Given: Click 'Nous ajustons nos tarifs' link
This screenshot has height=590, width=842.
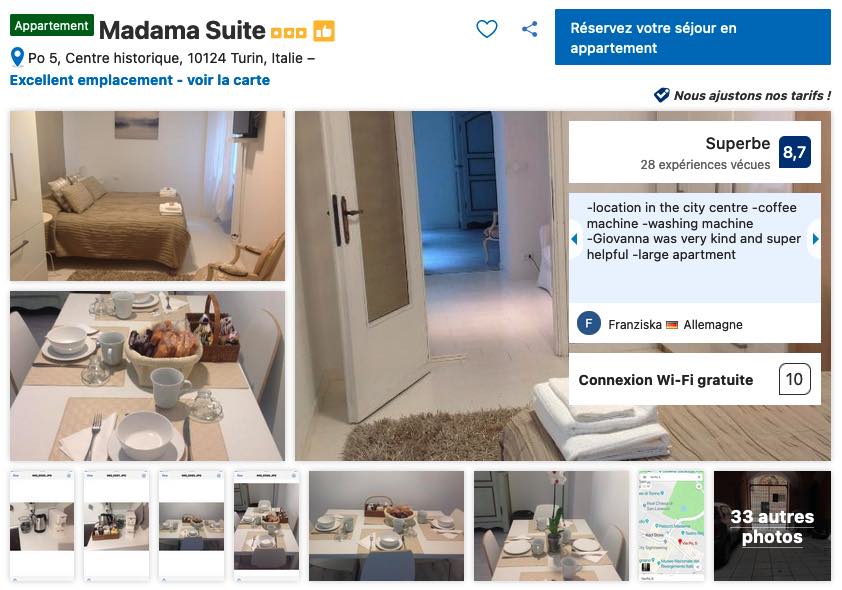Looking at the screenshot, I should click(x=752, y=96).
